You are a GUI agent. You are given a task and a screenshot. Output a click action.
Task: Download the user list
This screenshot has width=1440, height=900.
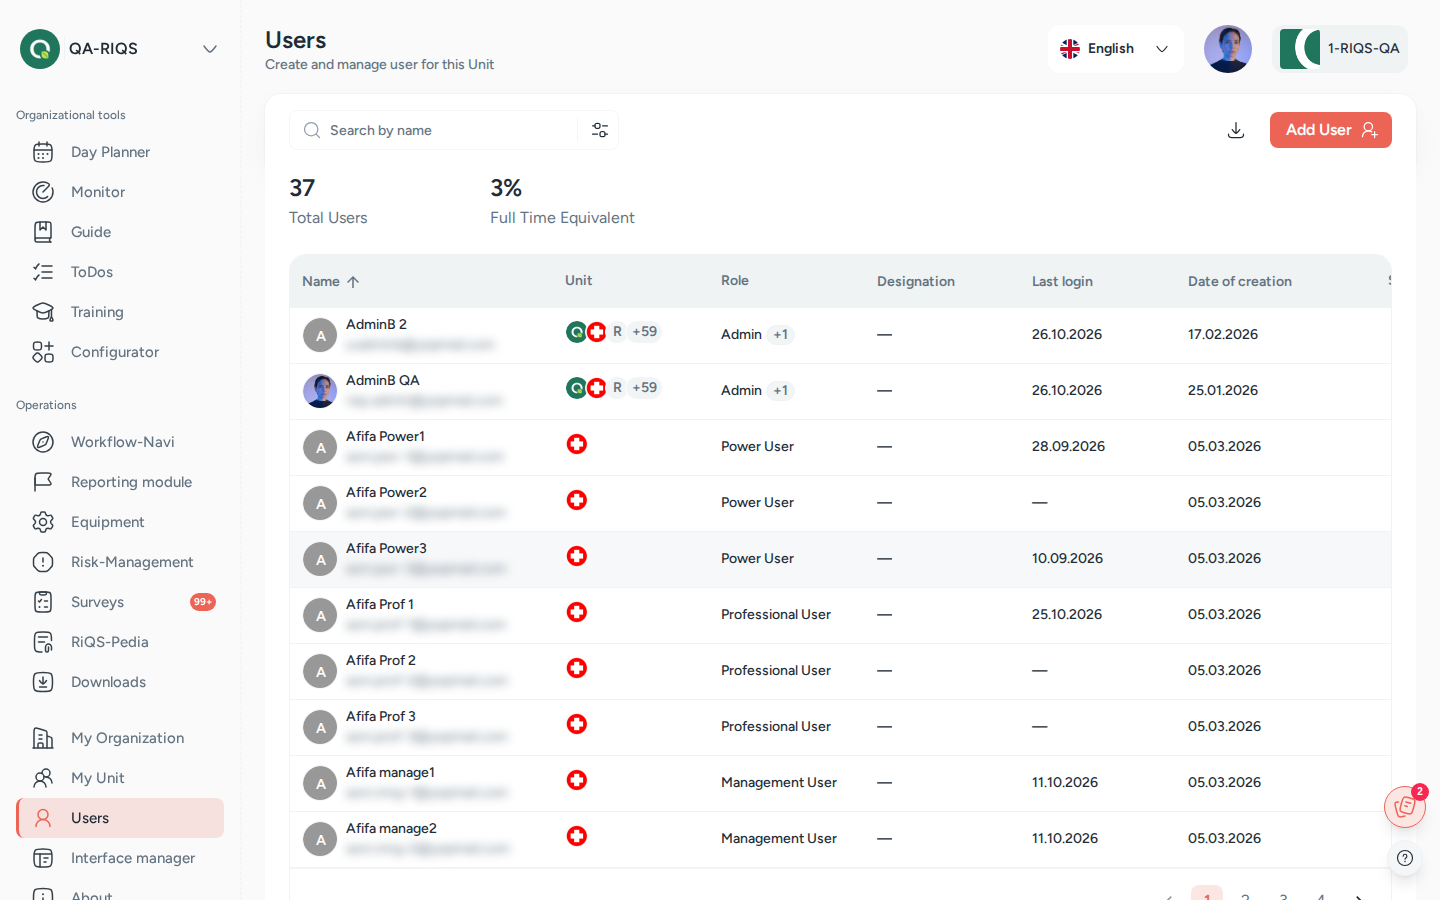pos(1236,130)
